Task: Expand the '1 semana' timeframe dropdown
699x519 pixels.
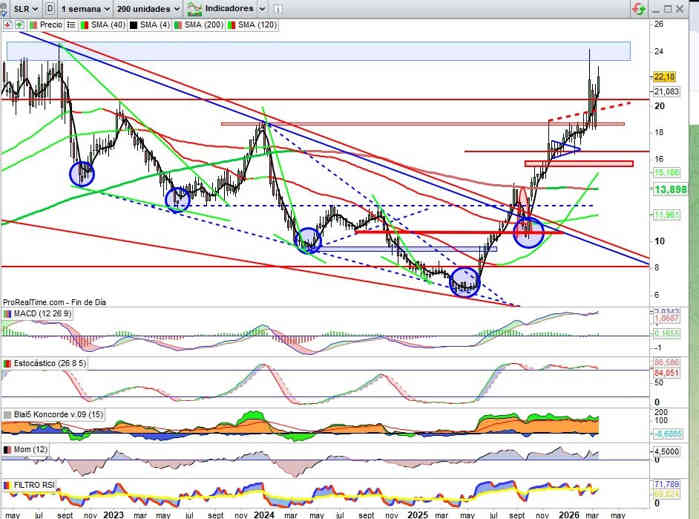Action: click(x=84, y=8)
